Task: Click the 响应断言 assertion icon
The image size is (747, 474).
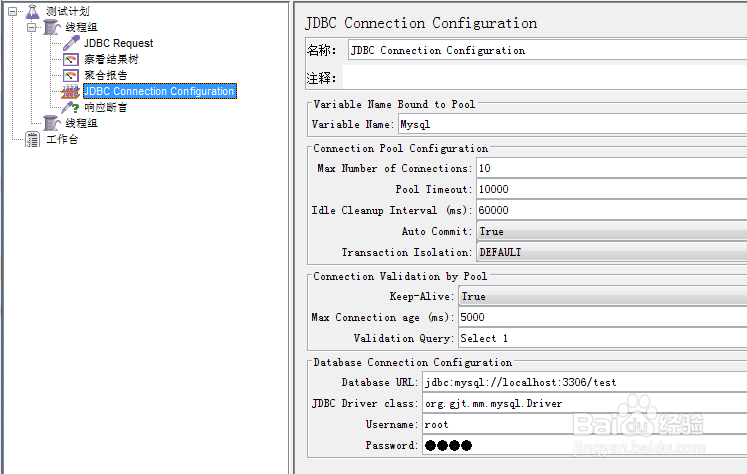Action: [x=71, y=107]
